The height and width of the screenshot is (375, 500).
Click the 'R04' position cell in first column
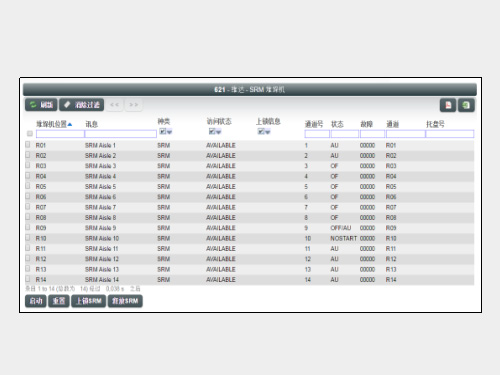(x=41, y=176)
